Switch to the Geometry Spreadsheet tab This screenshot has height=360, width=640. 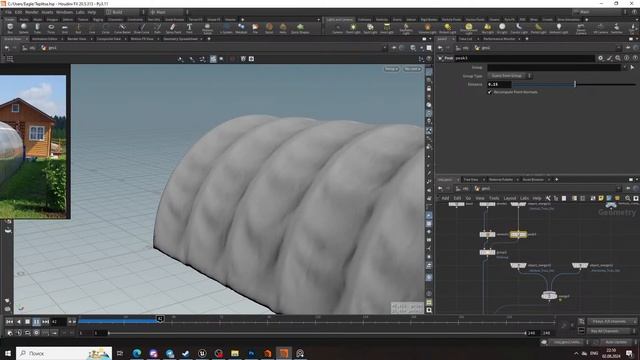tap(180, 39)
